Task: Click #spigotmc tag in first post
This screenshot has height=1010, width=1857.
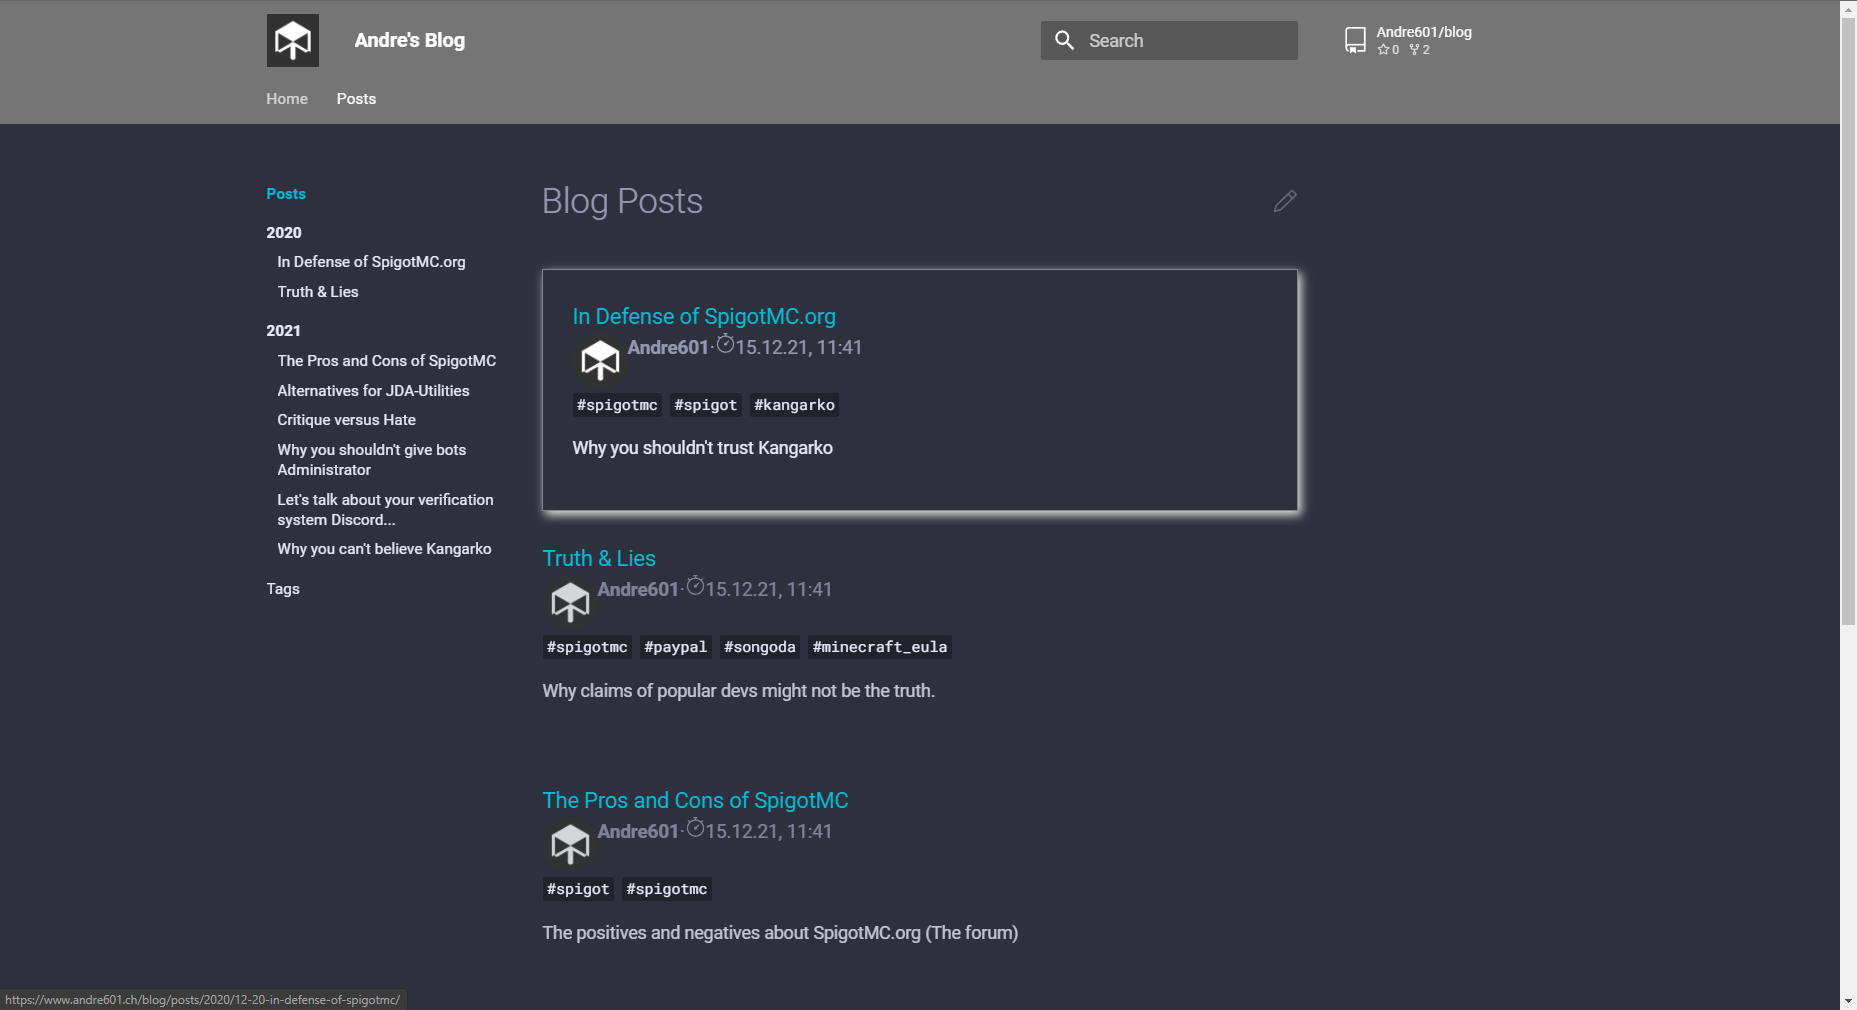Action: click(617, 405)
